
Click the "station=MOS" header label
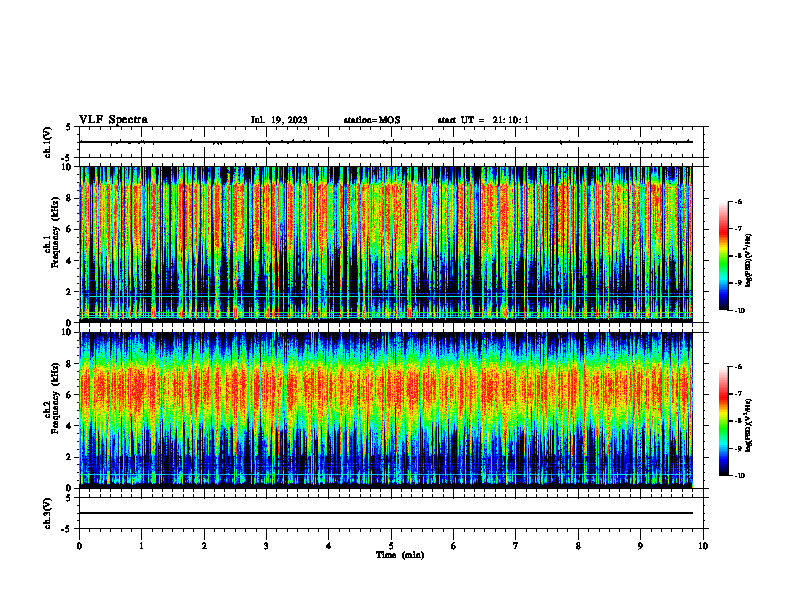pyautogui.click(x=372, y=120)
